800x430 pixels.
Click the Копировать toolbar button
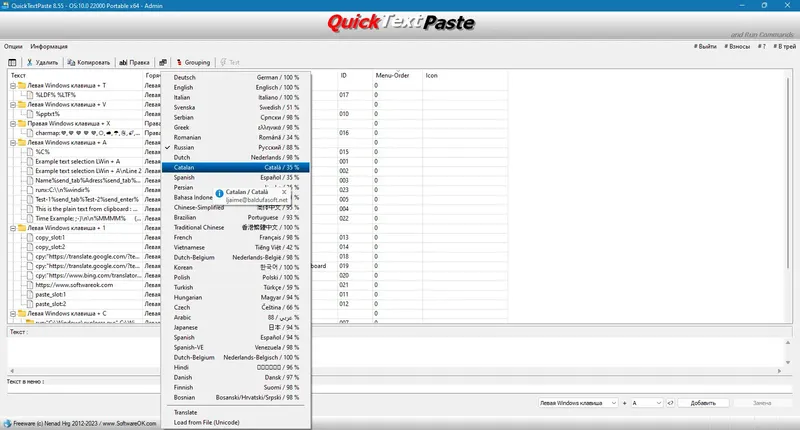(89, 62)
